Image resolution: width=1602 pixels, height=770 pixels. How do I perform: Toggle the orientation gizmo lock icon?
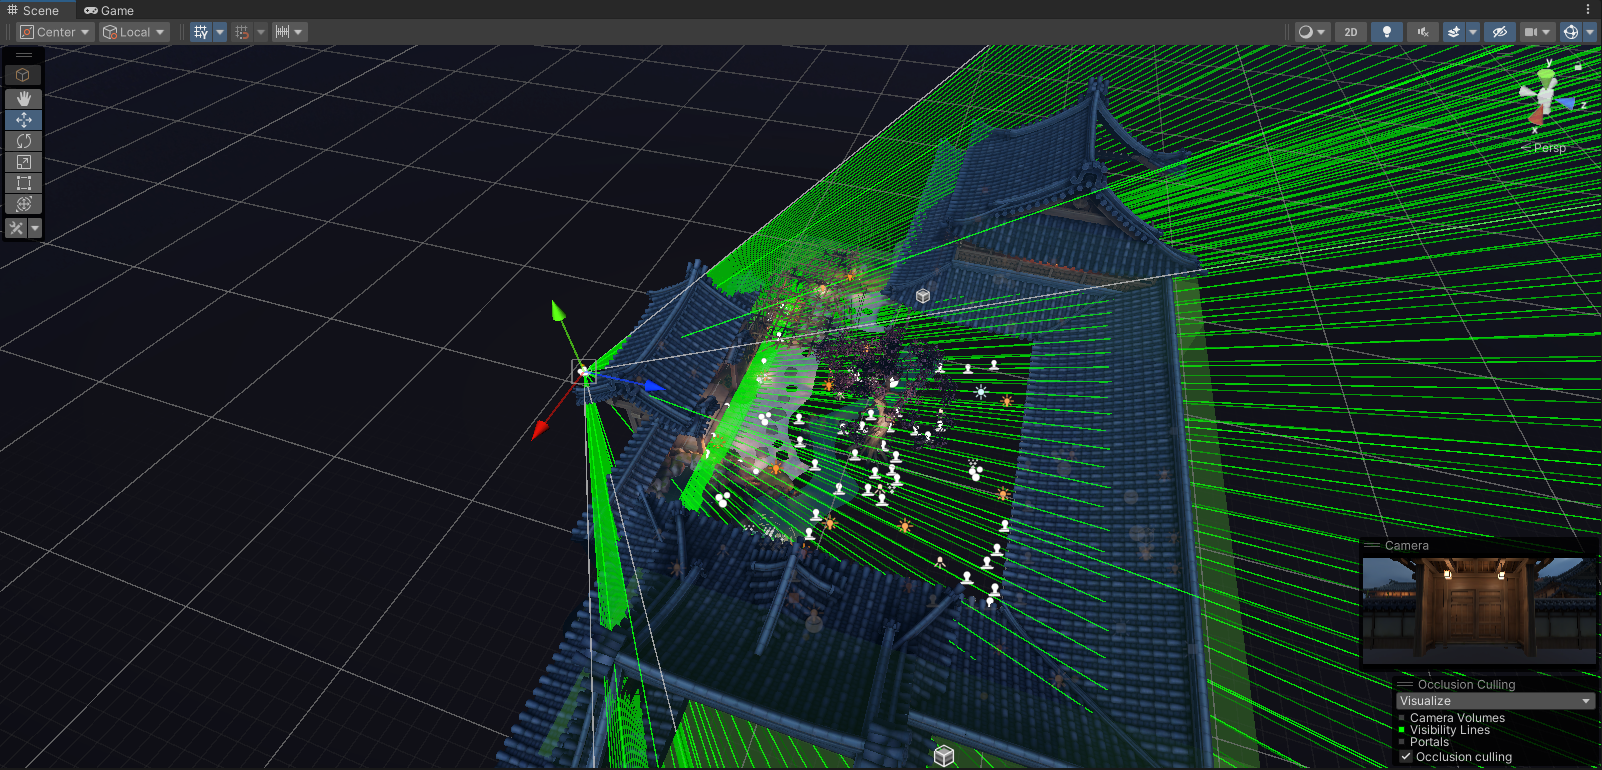pos(1578,67)
